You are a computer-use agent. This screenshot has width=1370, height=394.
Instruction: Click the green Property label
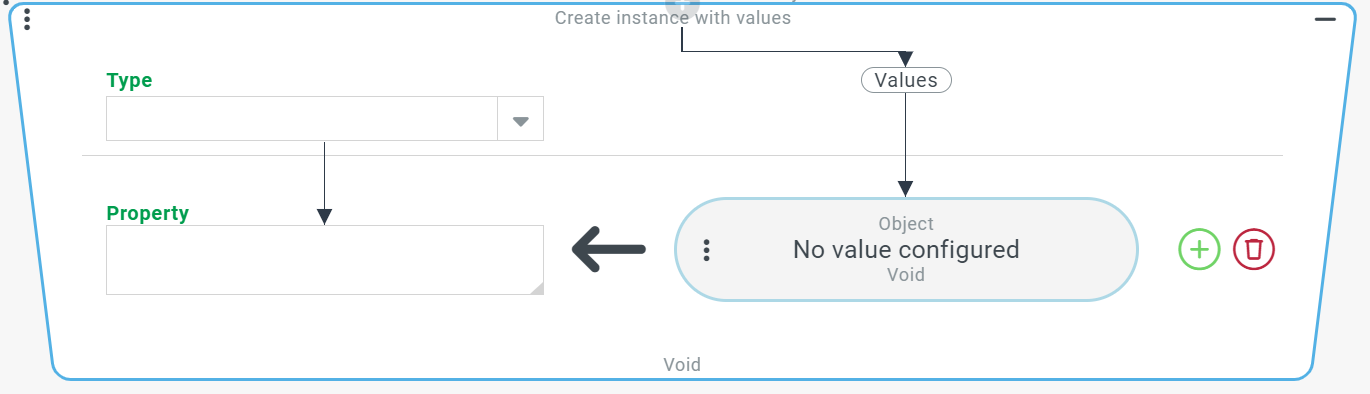[148, 213]
